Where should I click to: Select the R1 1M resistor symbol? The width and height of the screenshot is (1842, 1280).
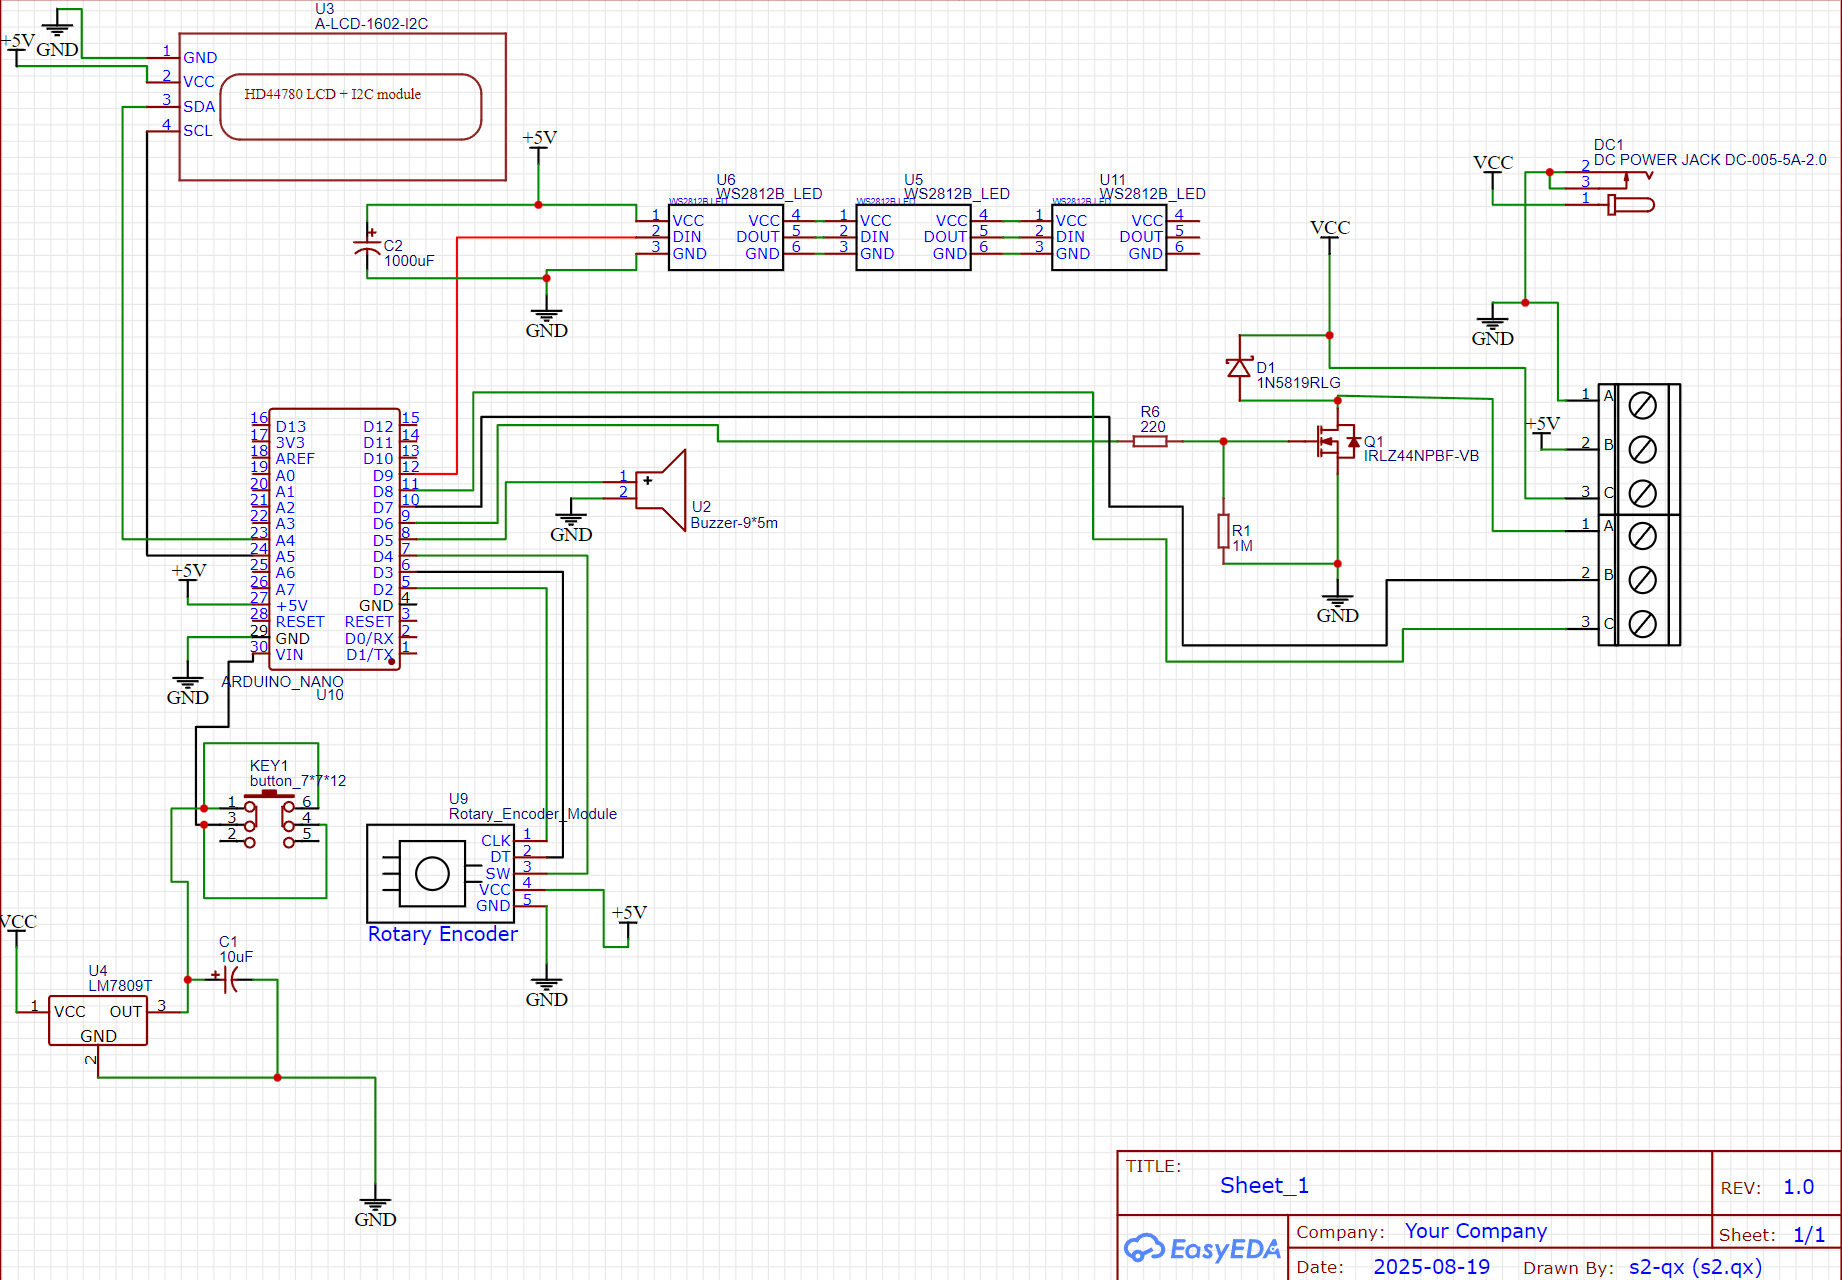[x=1223, y=531]
